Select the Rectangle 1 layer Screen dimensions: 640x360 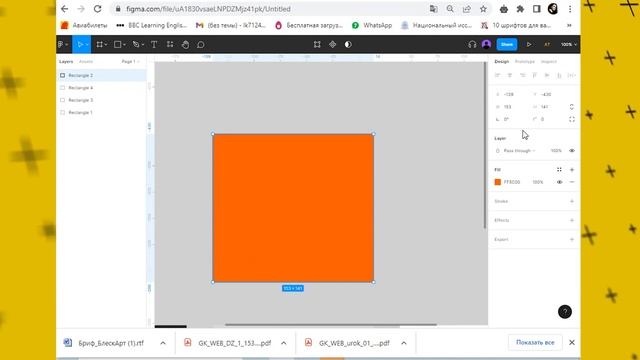(x=101, y=112)
